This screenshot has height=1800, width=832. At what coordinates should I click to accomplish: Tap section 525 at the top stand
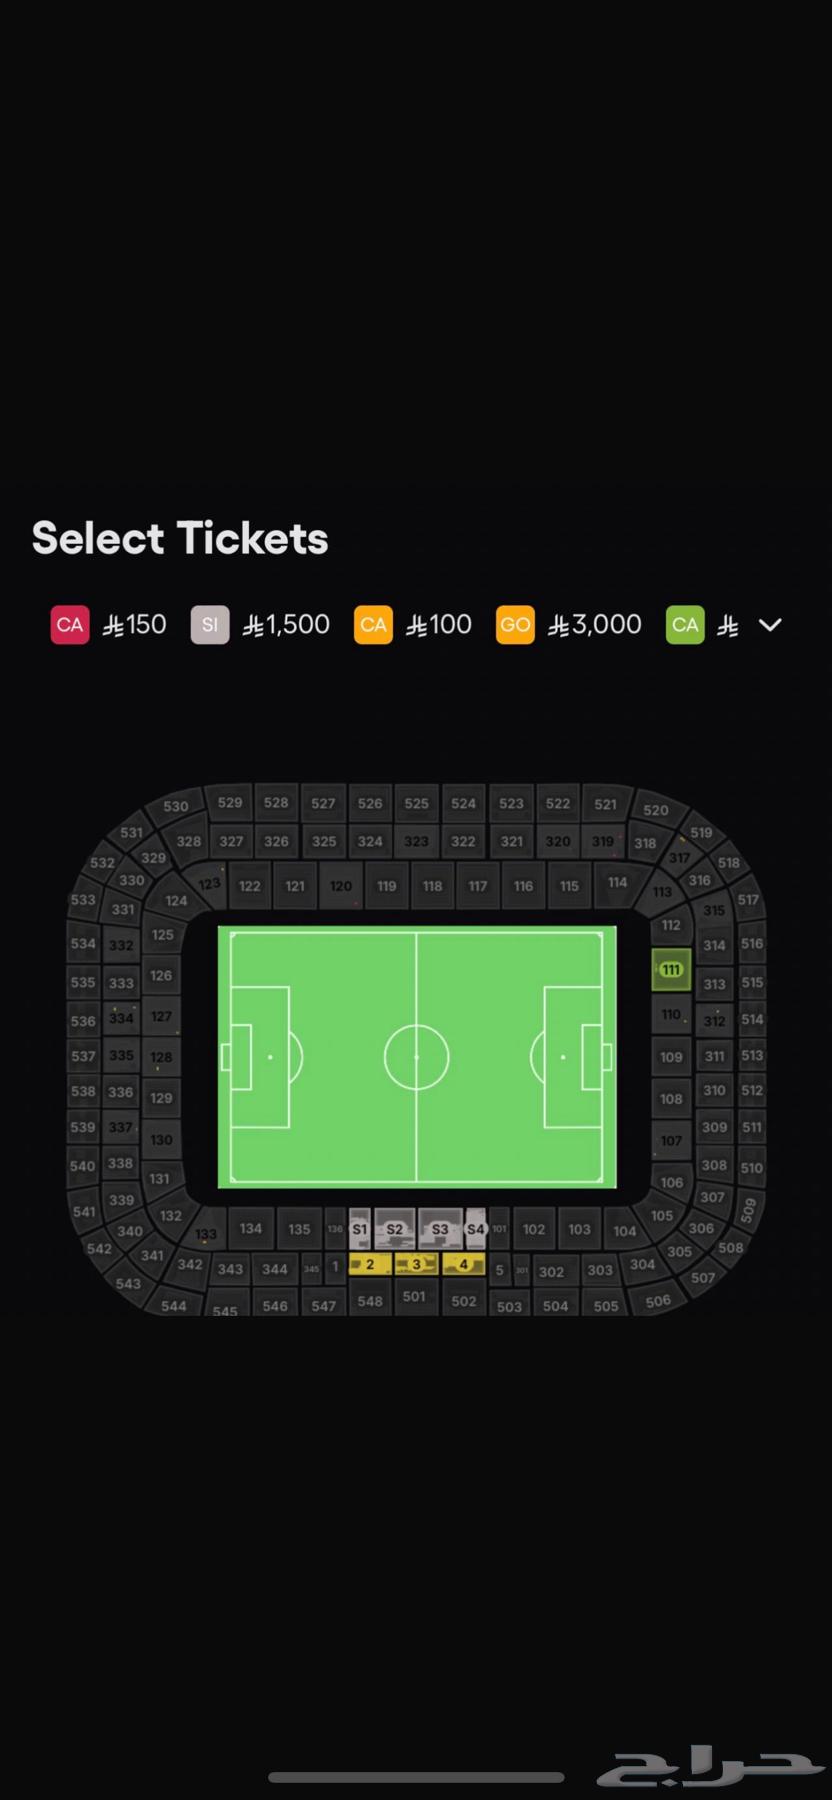coord(416,803)
